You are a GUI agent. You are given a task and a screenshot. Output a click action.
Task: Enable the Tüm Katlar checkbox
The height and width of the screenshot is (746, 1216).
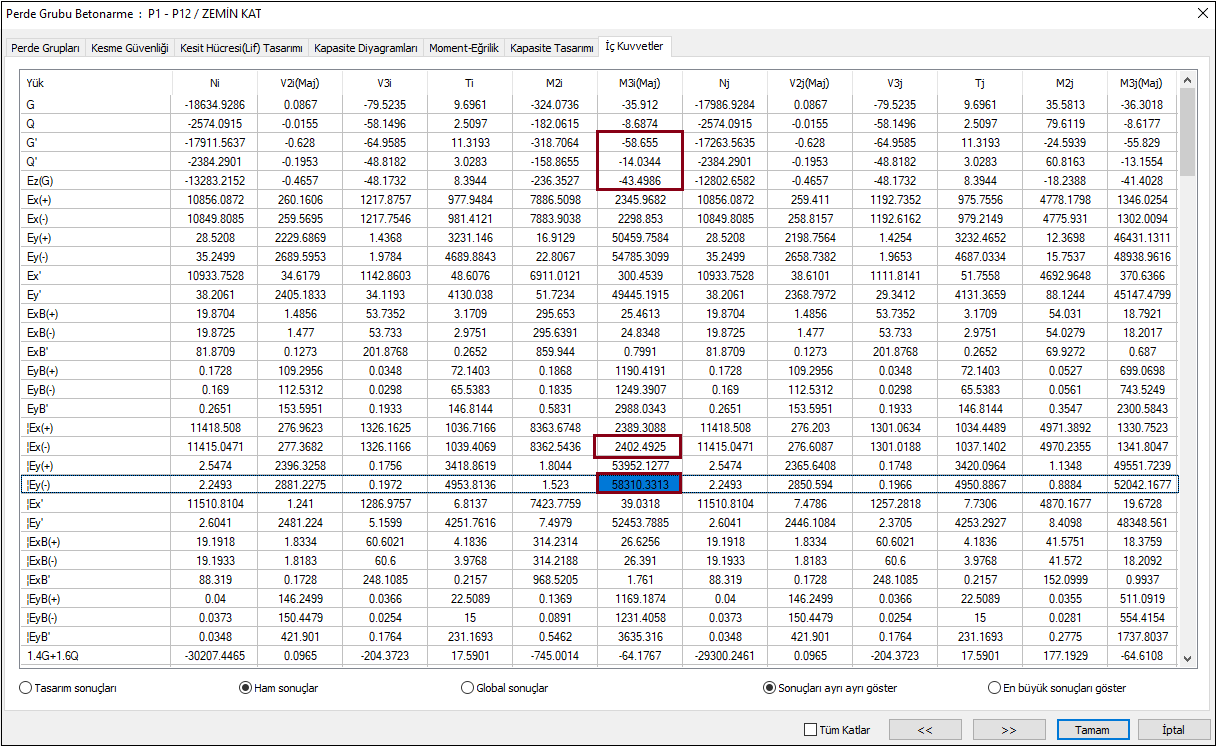[x=811, y=730]
